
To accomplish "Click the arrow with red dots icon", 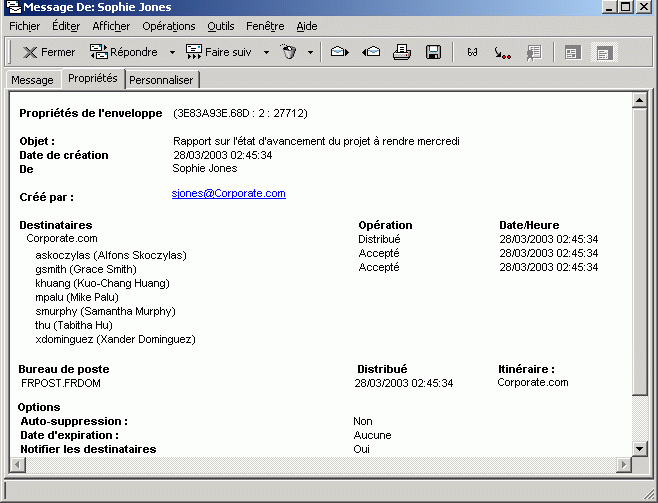I will click(x=502, y=53).
